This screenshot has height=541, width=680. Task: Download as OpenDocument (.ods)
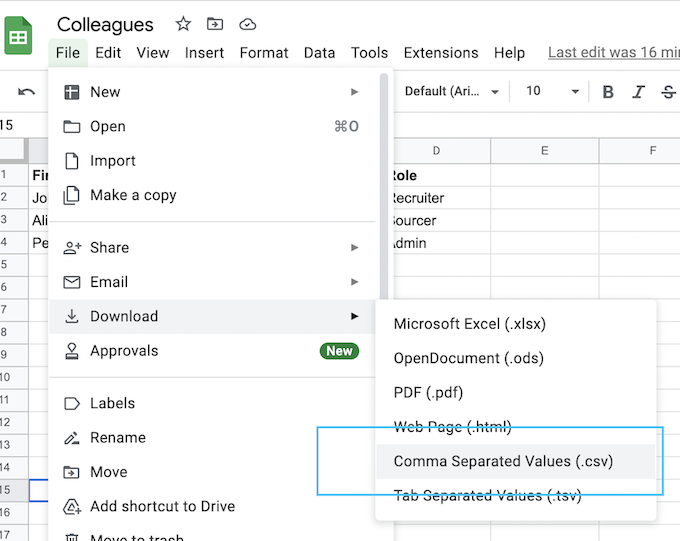coord(516,358)
